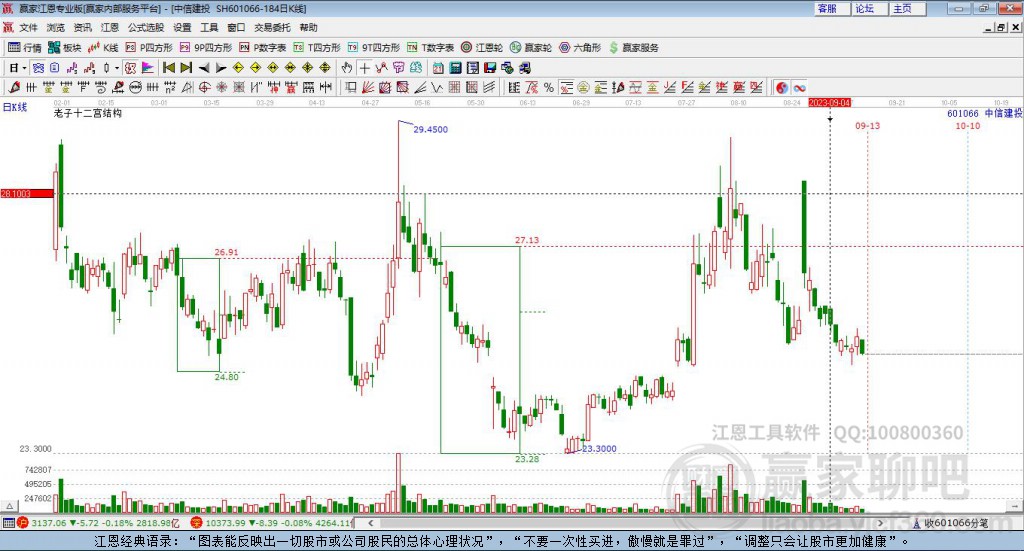This screenshot has height=551, width=1024.
Task: Click the black right arrow icon
Action: pos(221,68)
